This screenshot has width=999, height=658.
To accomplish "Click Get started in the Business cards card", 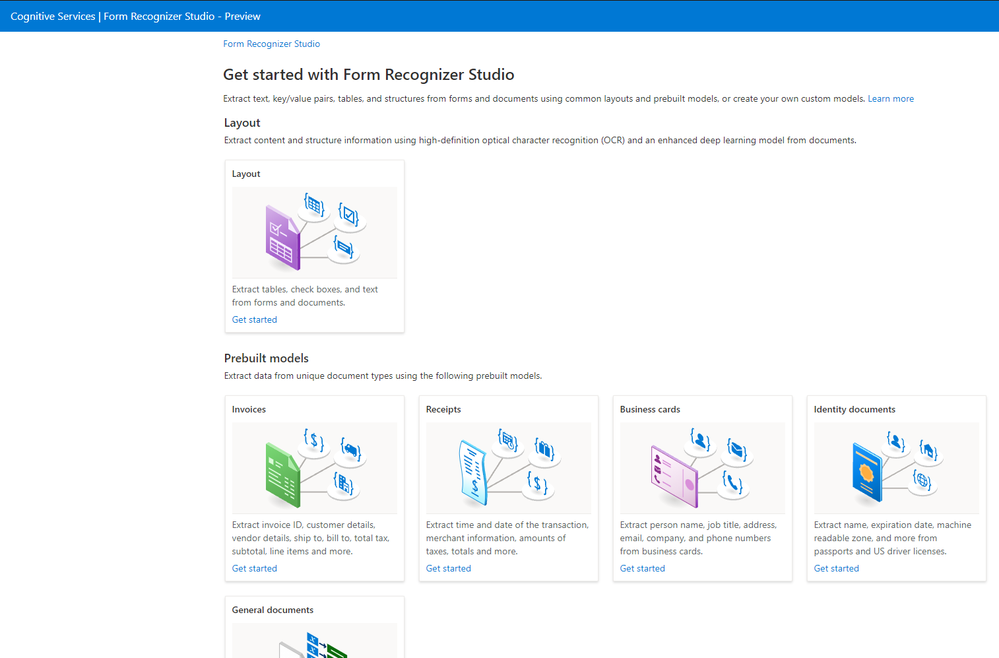I will pos(642,568).
